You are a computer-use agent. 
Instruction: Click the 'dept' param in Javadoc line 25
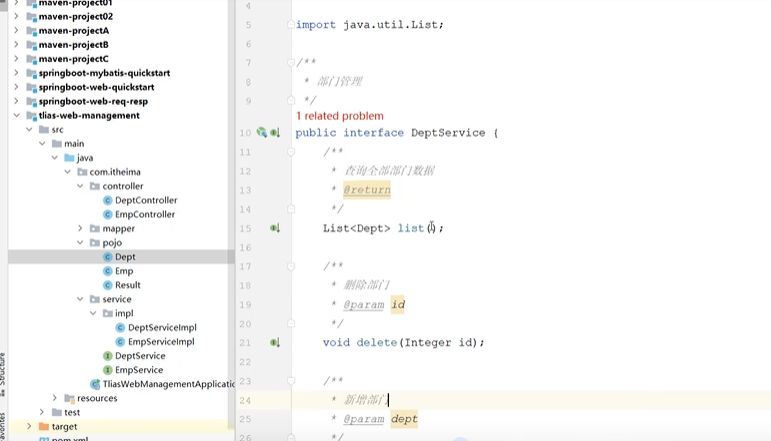click(x=404, y=419)
